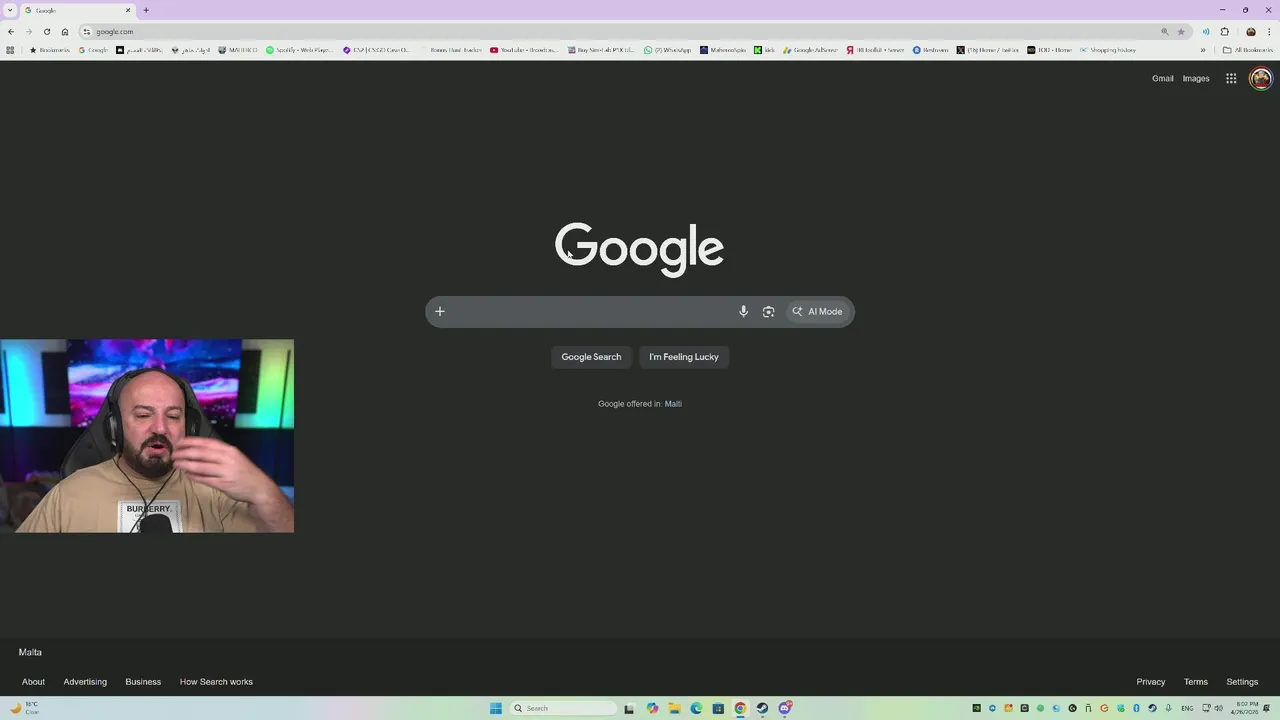Open Microsoft Store from the taskbar

point(718,708)
